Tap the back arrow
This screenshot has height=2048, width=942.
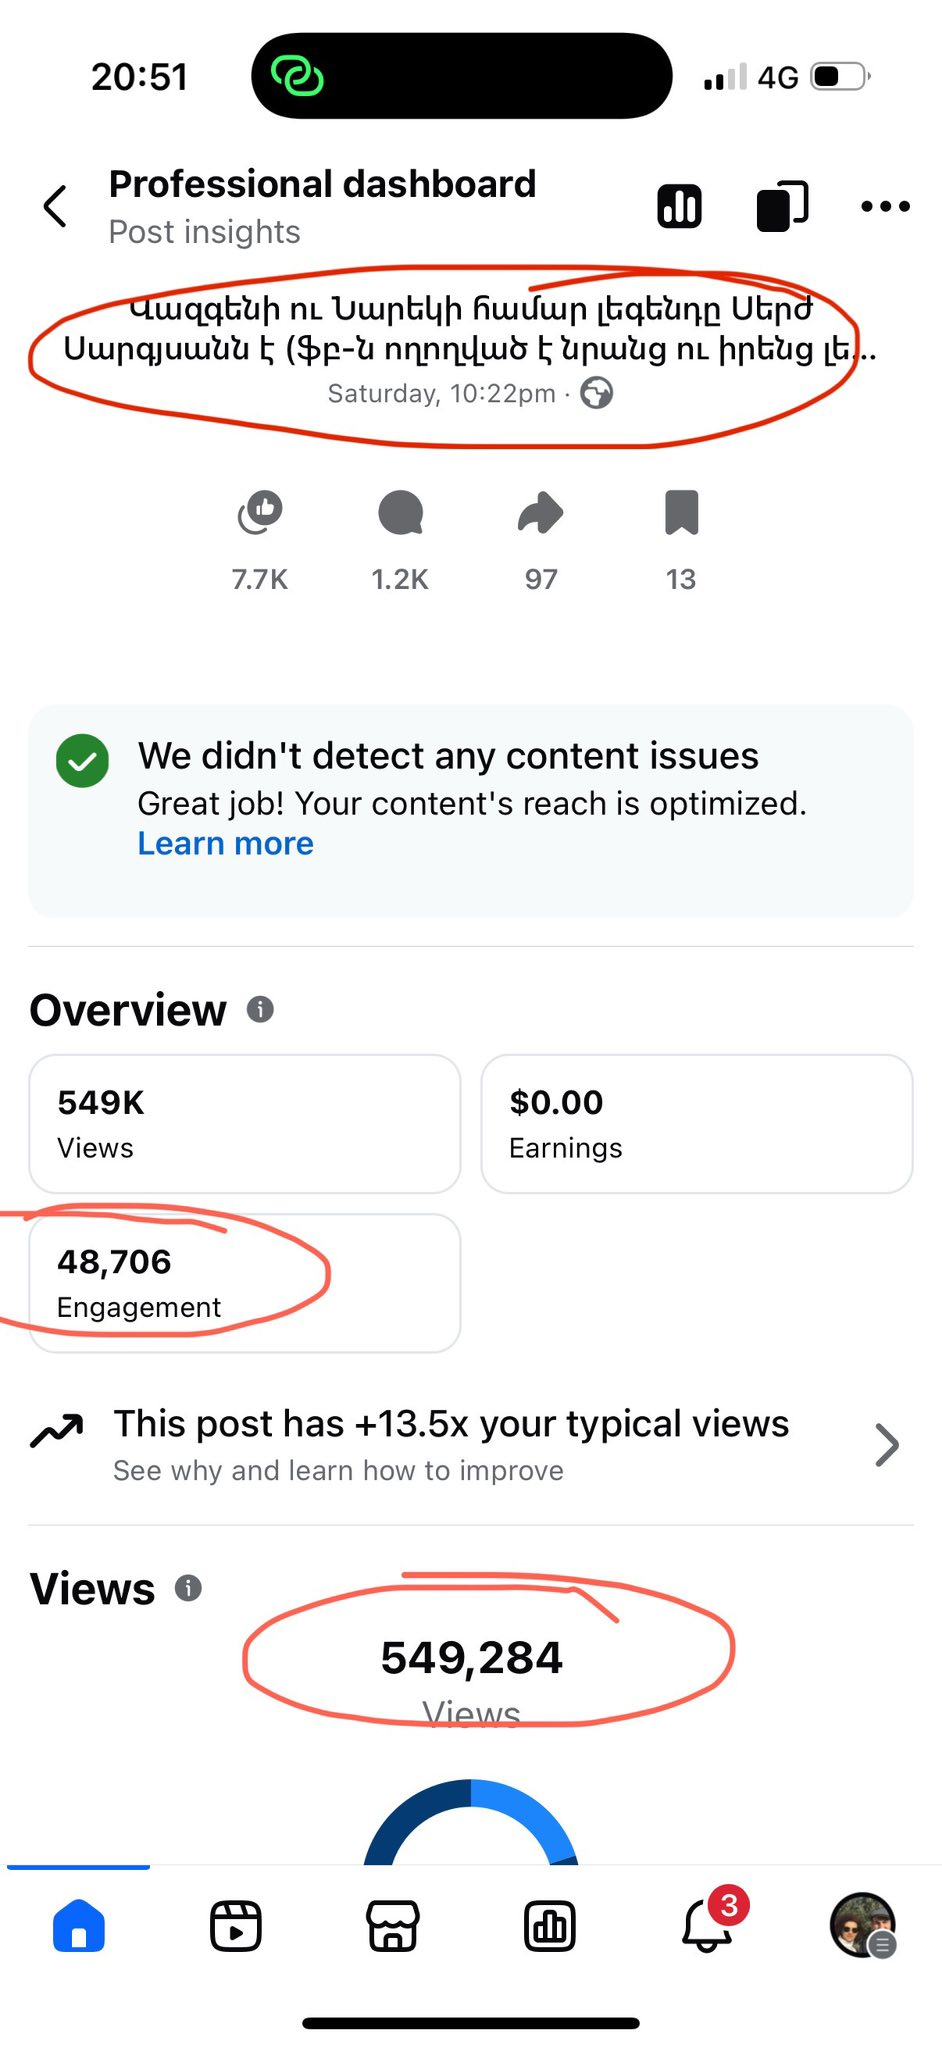tap(56, 207)
